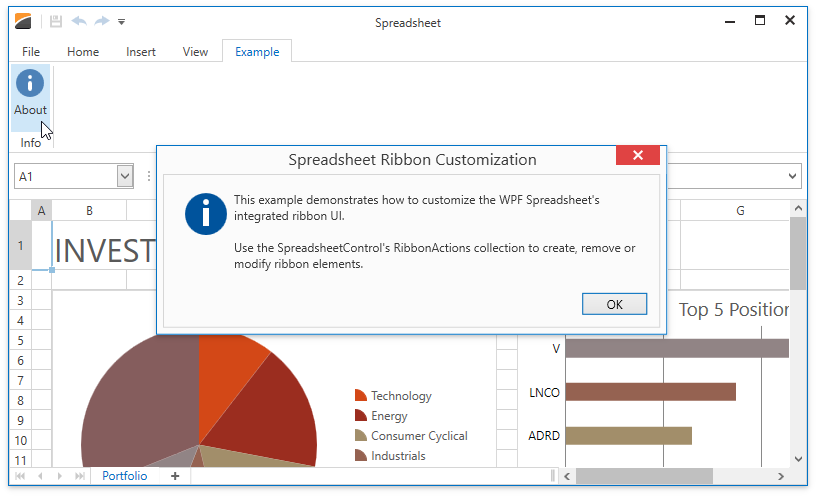Image resolution: width=816 pixels, height=496 pixels.
Task: Click Energy legend color marker
Action: (361, 415)
